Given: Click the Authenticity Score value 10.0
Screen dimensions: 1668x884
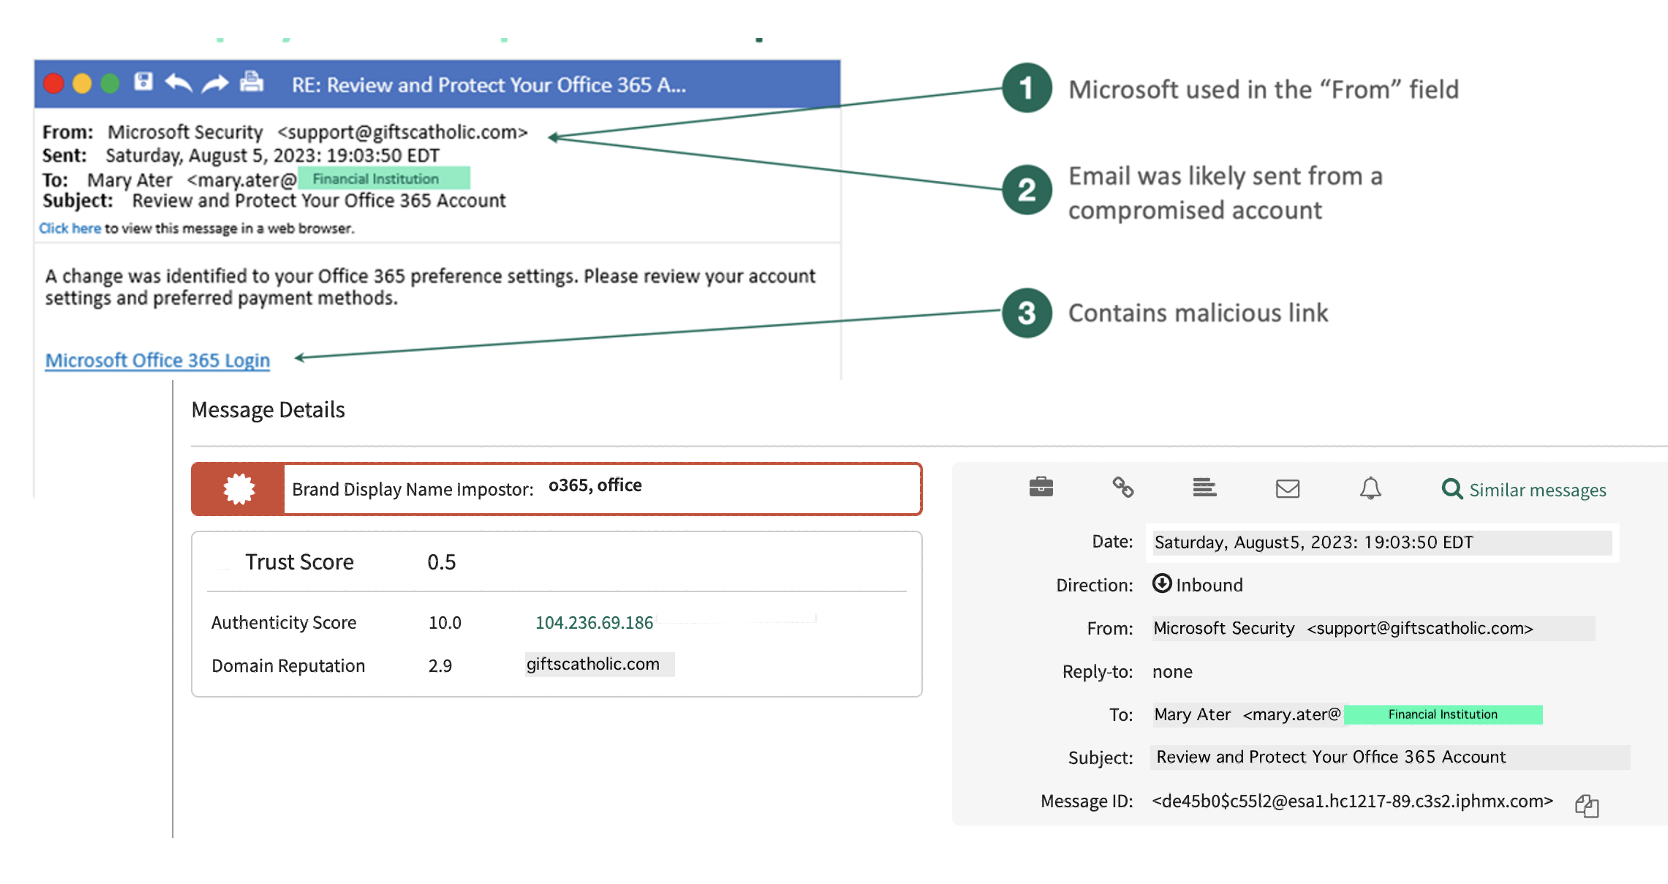Looking at the screenshot, I should [x=445, y=623].
